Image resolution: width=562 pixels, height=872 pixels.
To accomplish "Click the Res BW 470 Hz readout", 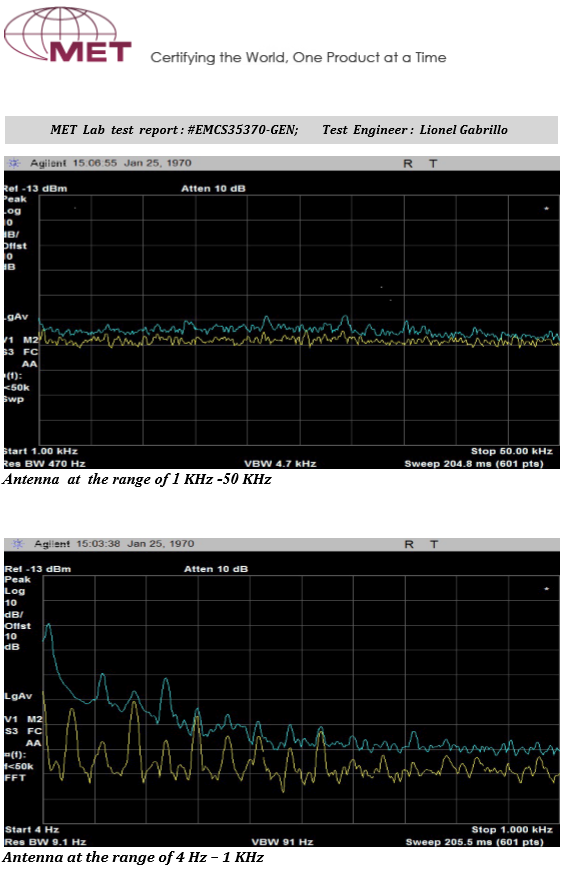I will pos(44,463).
